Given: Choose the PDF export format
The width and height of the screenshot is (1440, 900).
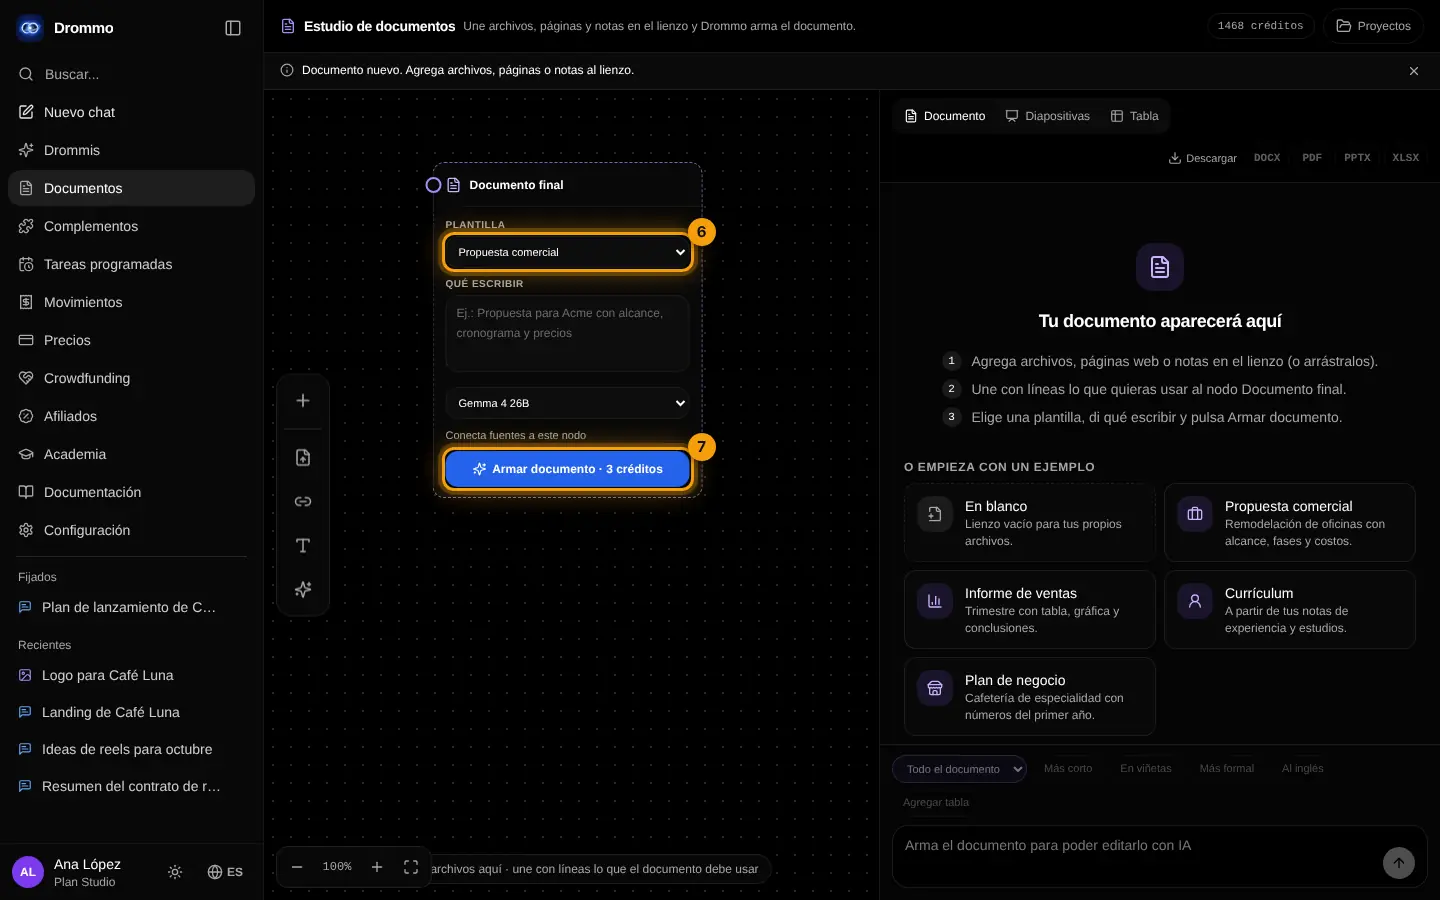Looking at the screenshot, I should tap(1312, 158).
